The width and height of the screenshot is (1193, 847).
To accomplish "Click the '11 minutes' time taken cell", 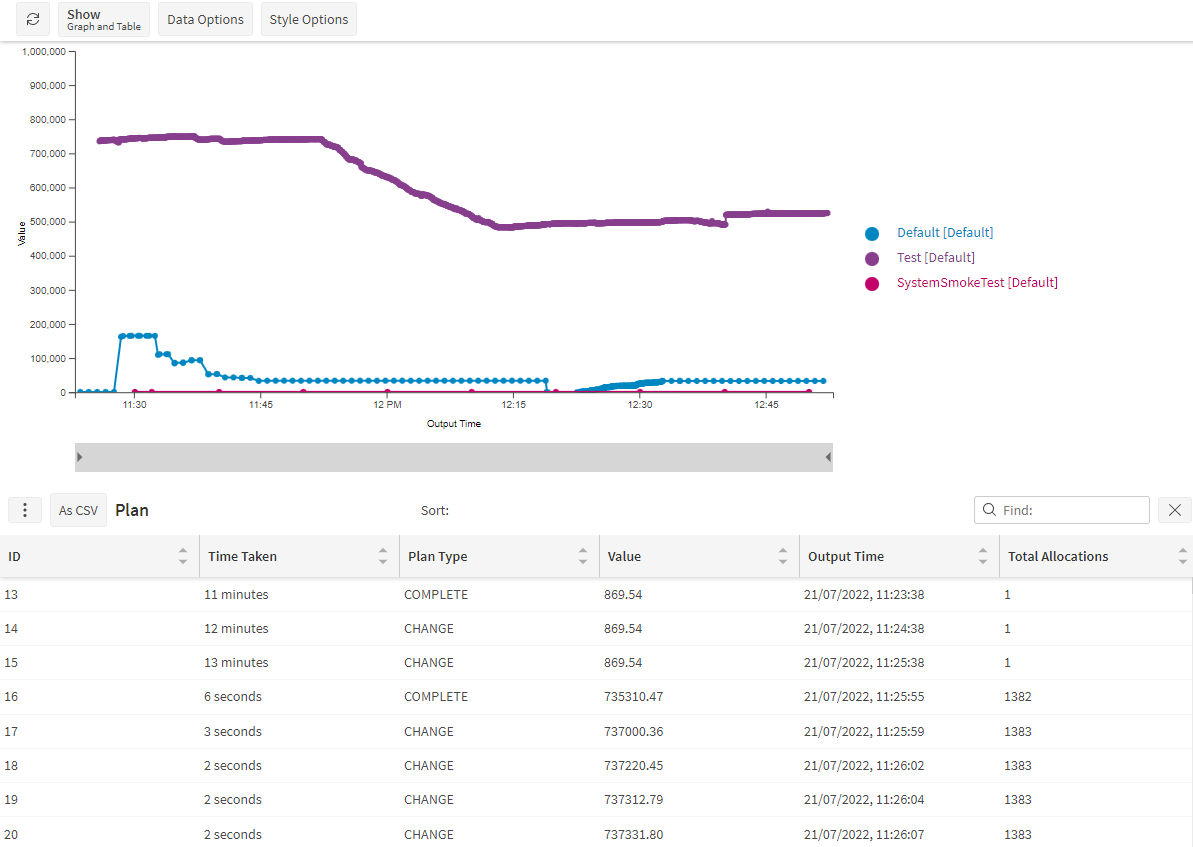I will (236, 594).
